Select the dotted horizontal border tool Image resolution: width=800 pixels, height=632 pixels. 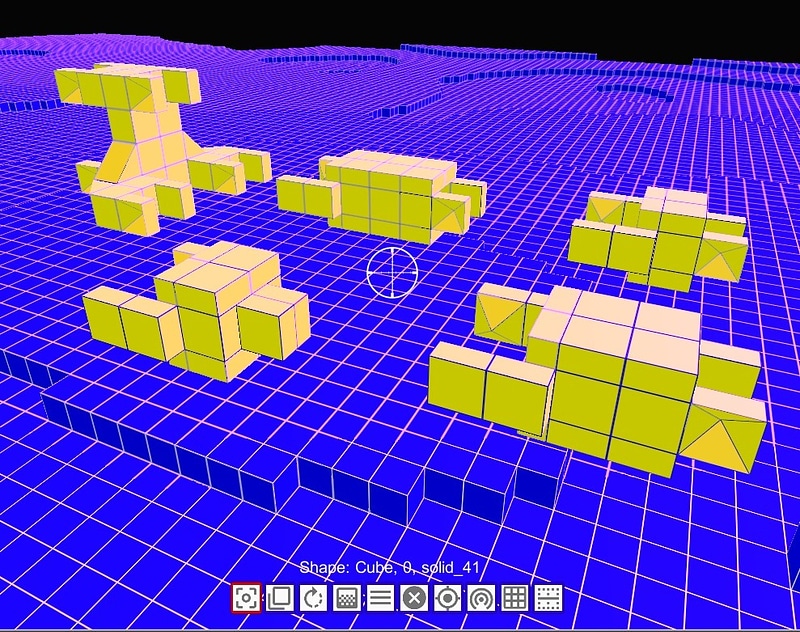tap(548, 597)
